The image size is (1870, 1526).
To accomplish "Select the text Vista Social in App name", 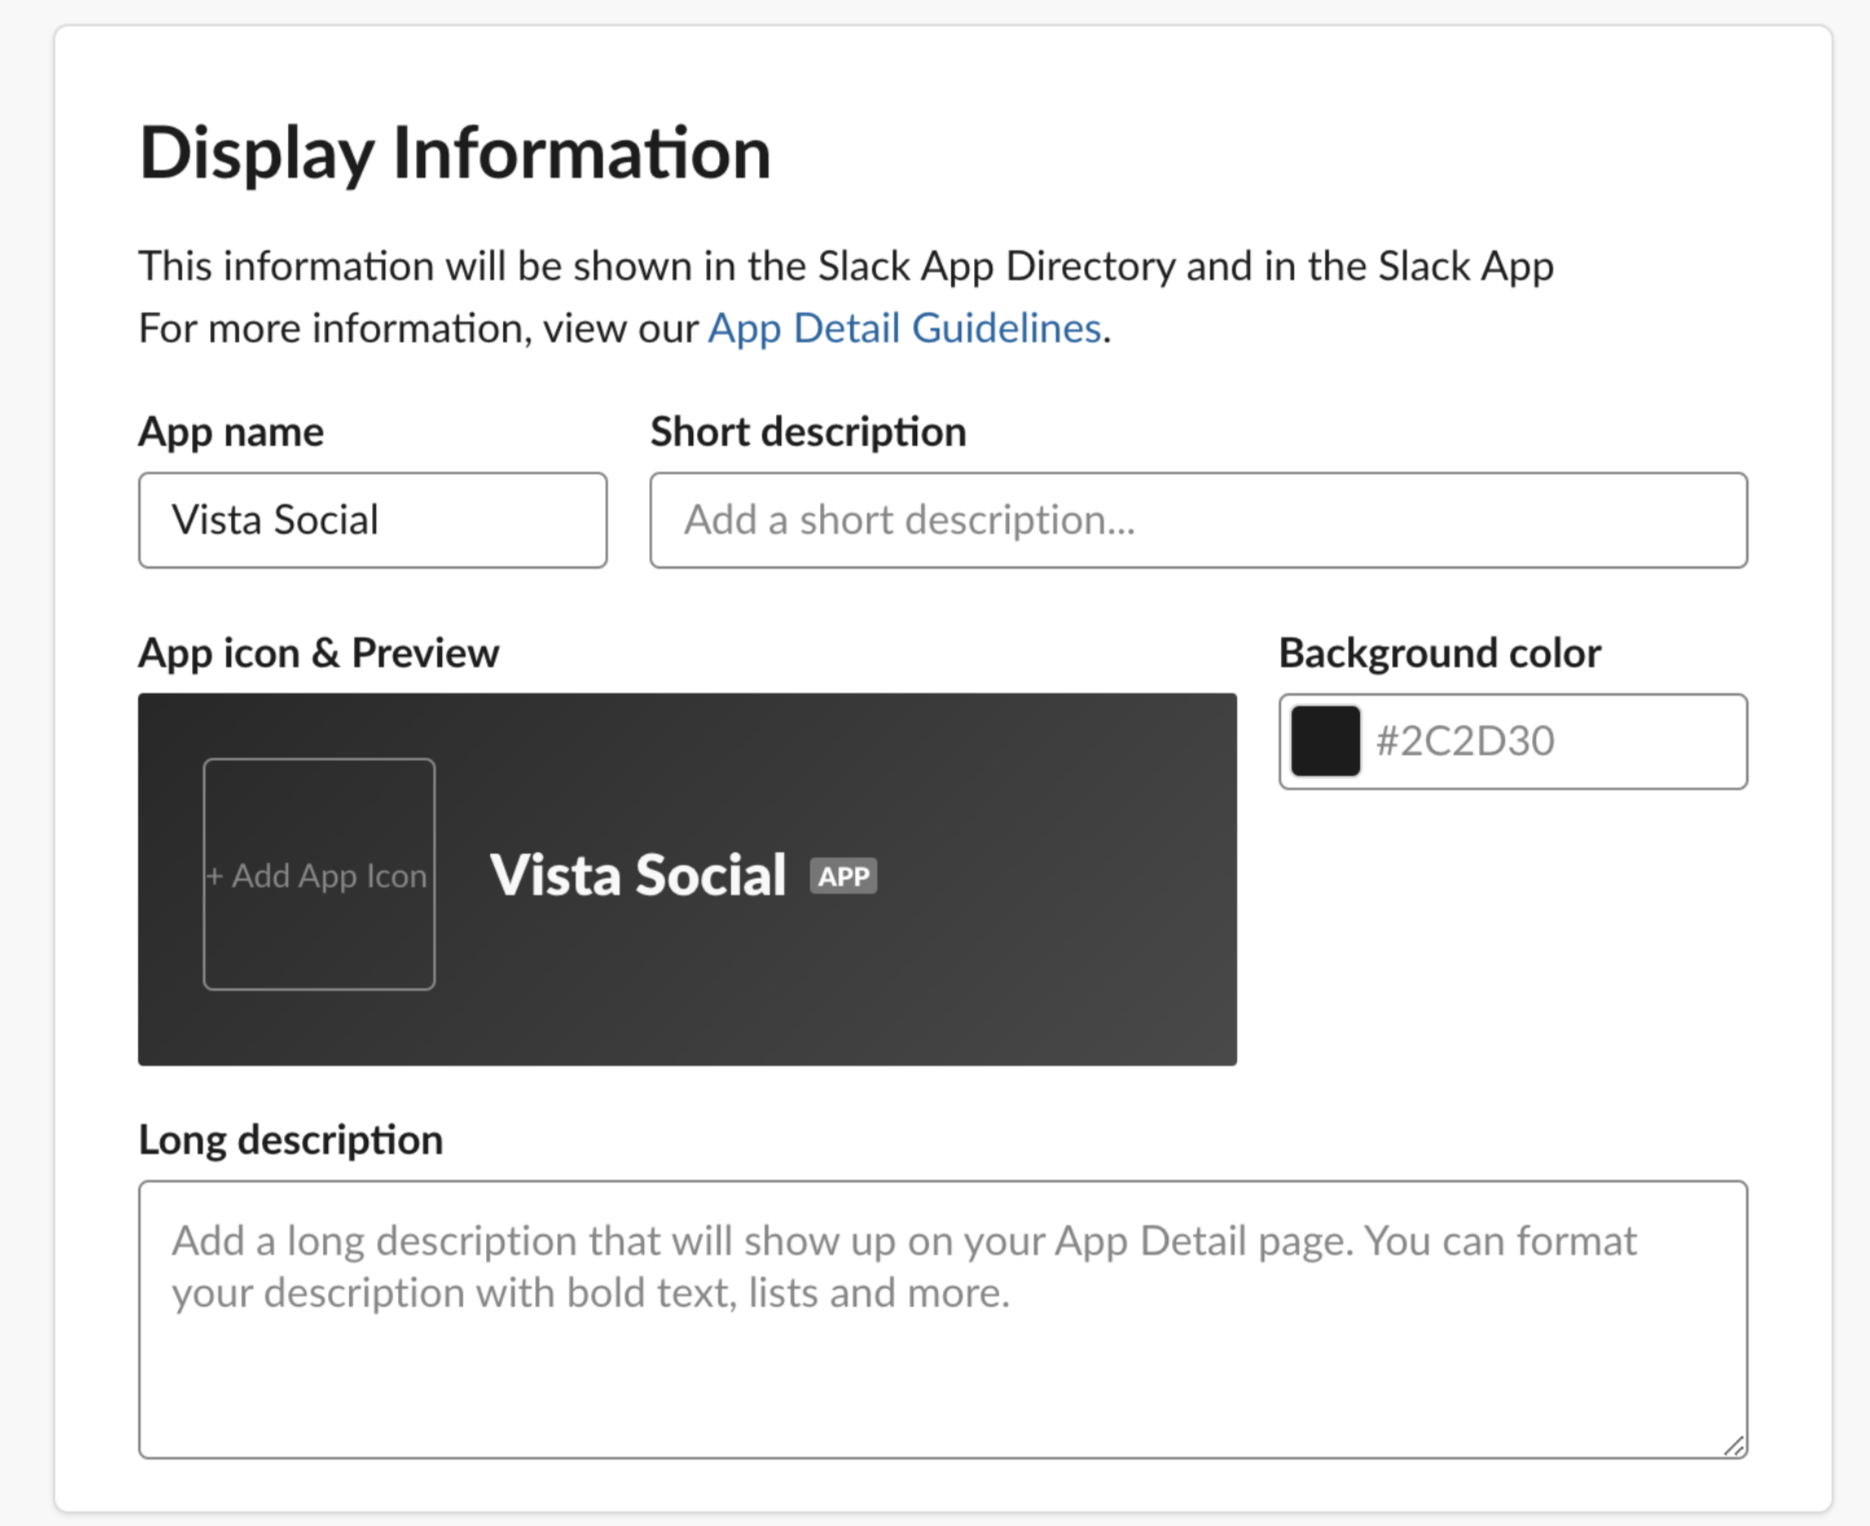I will point(276,519).
